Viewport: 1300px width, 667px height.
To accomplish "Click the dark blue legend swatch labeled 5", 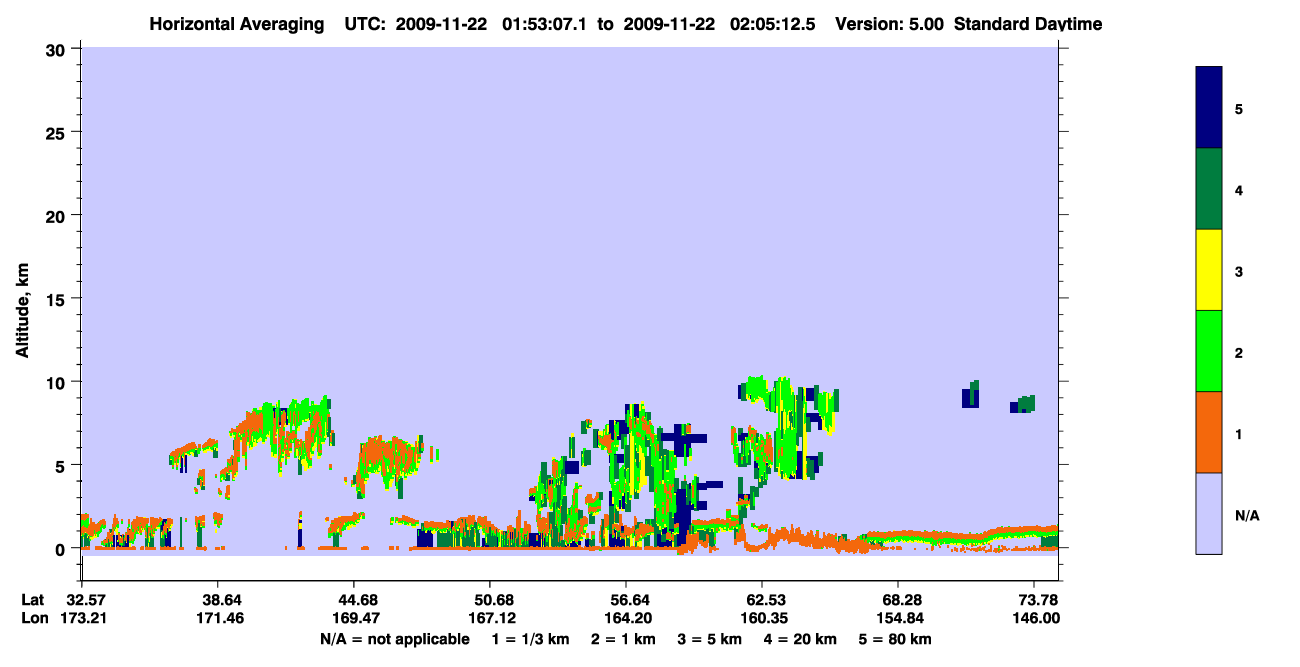I will [1209, 108].
